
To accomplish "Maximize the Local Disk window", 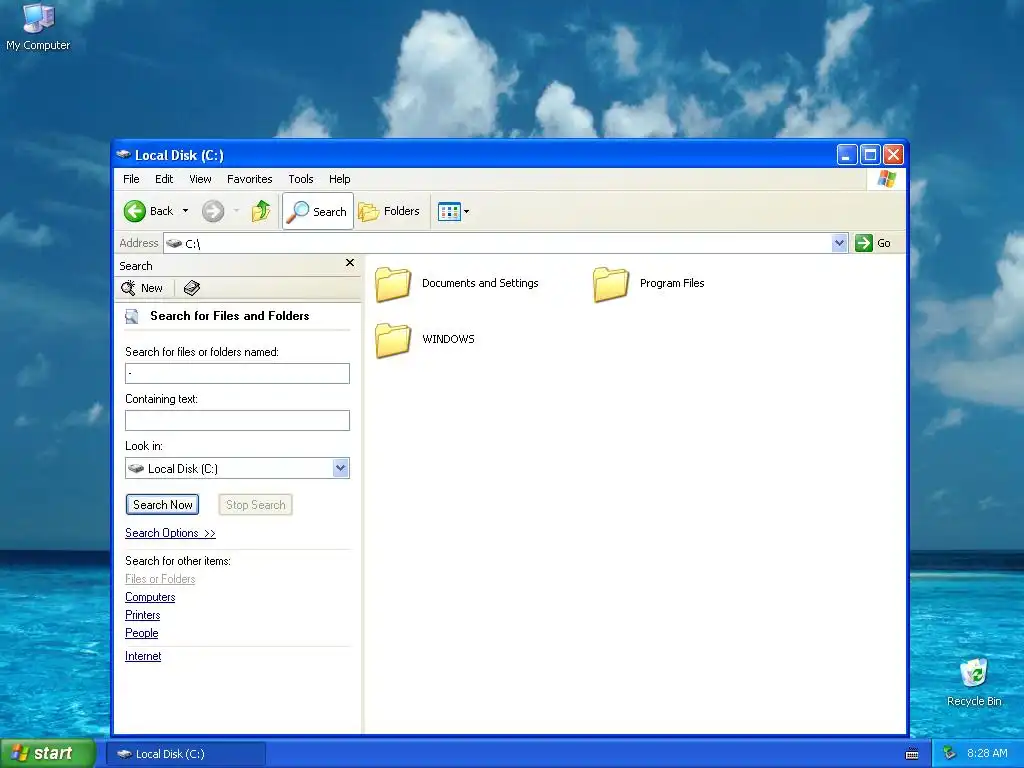I will tap(870, 155).
